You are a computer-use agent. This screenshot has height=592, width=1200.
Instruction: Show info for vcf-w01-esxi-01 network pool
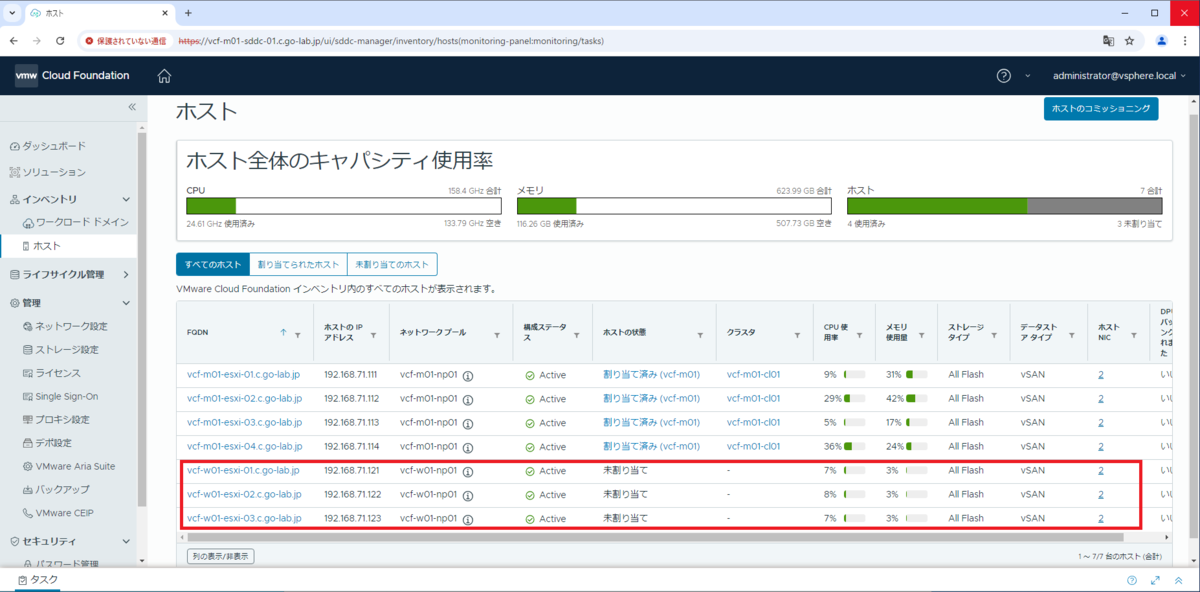pyautogui.click(x=468, y=471)
